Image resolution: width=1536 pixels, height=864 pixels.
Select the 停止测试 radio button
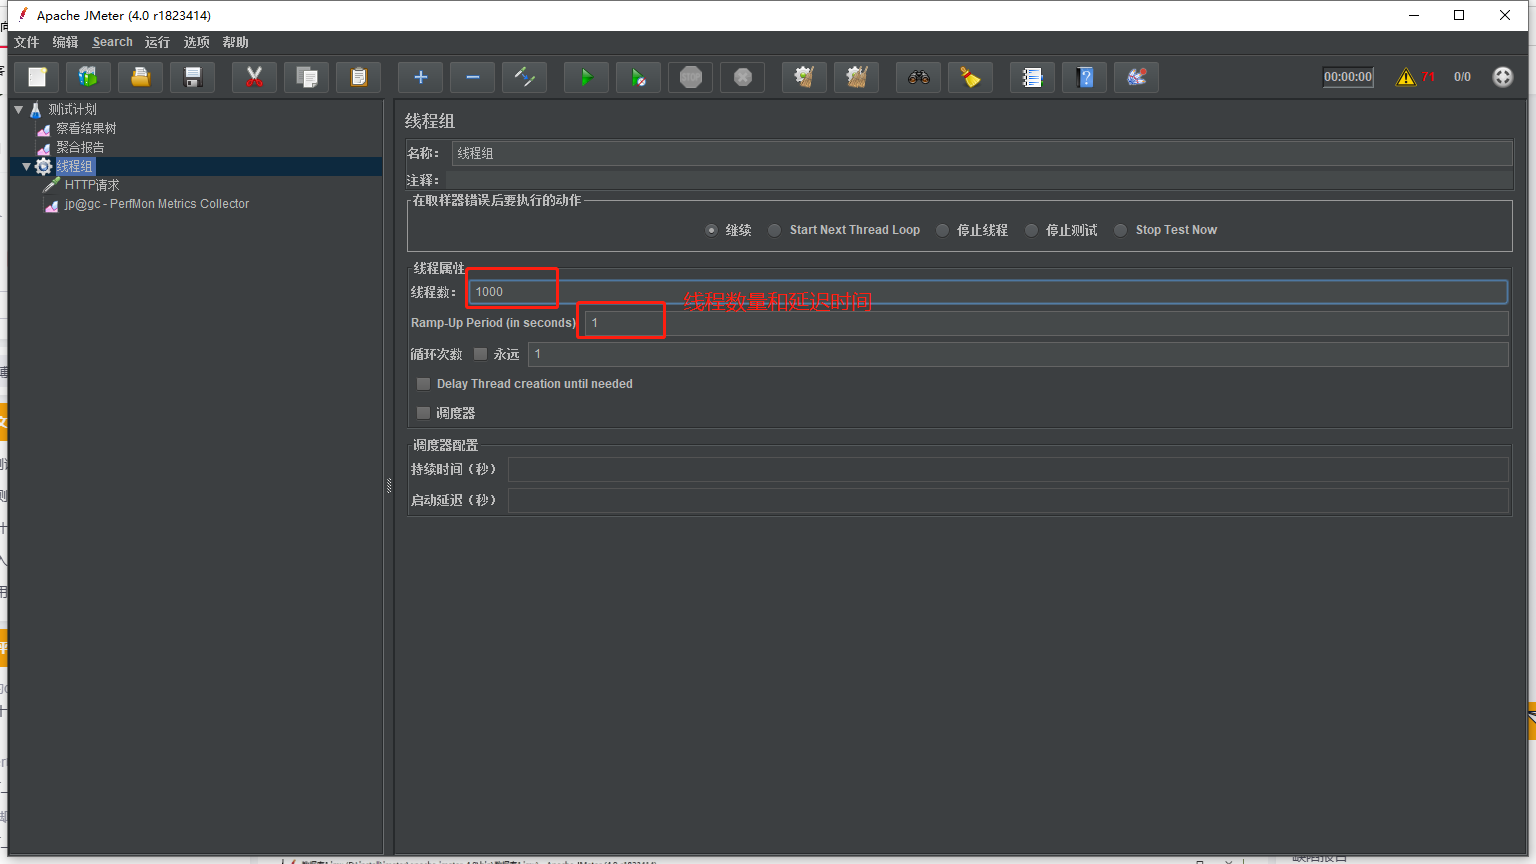pos(1031,230)
